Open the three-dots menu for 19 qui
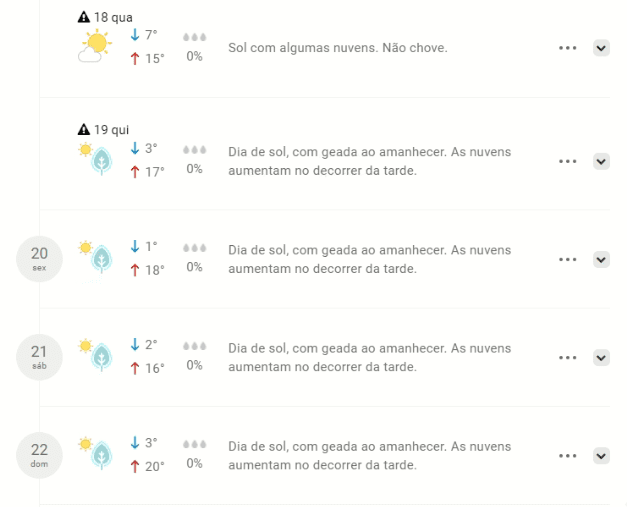The width and height of the screenshot is (627, 507). click(x=567, y=162)
